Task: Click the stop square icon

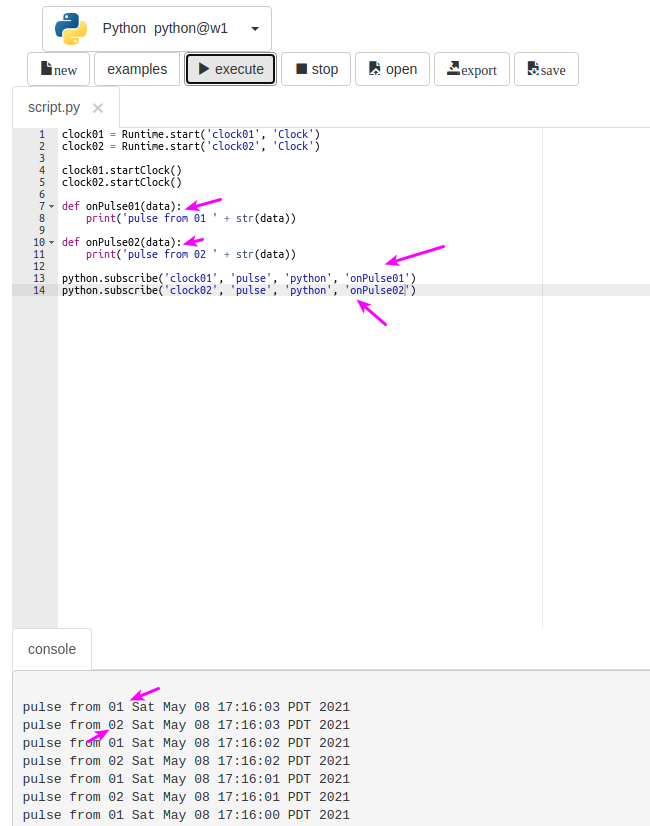Action: click(302, 68)
